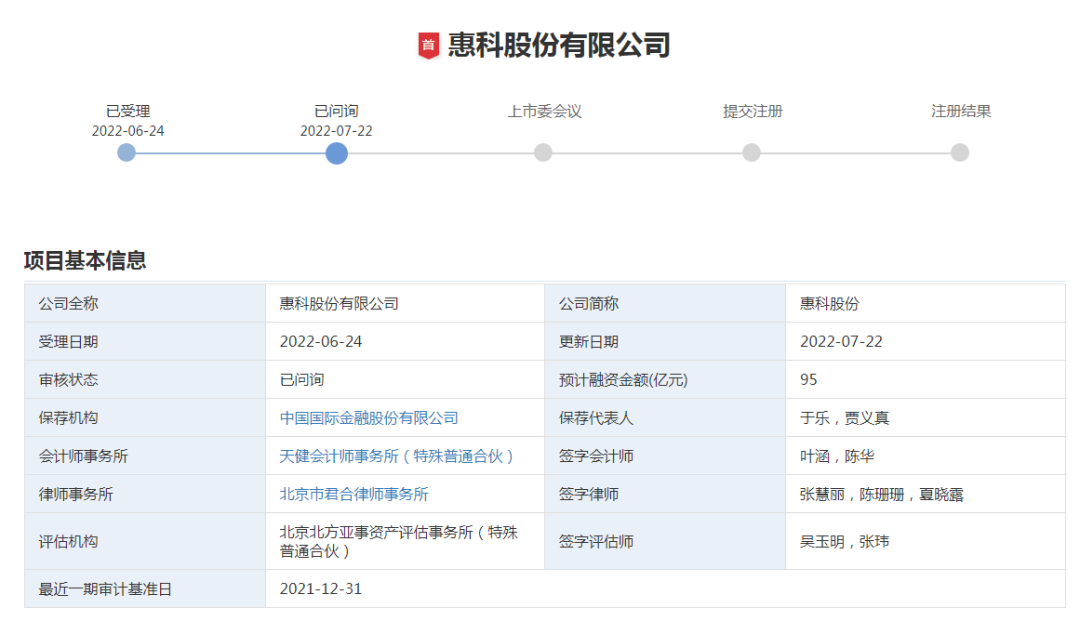Click the 保荐机构 label cell
Screen dimensions: 1080x621
coord(145,418)
